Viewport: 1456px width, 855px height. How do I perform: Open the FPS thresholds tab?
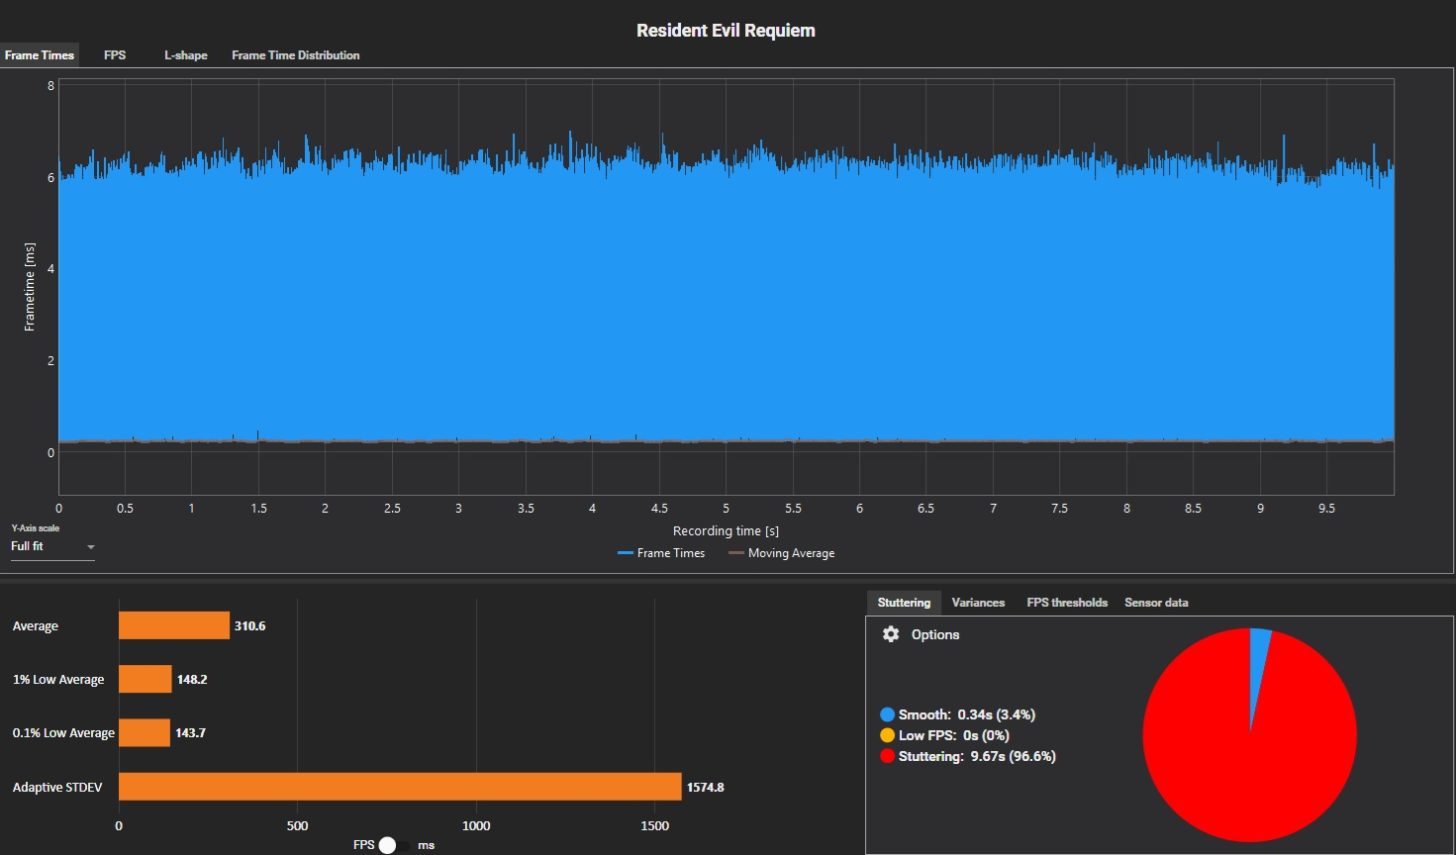(x=1067, y=602)
